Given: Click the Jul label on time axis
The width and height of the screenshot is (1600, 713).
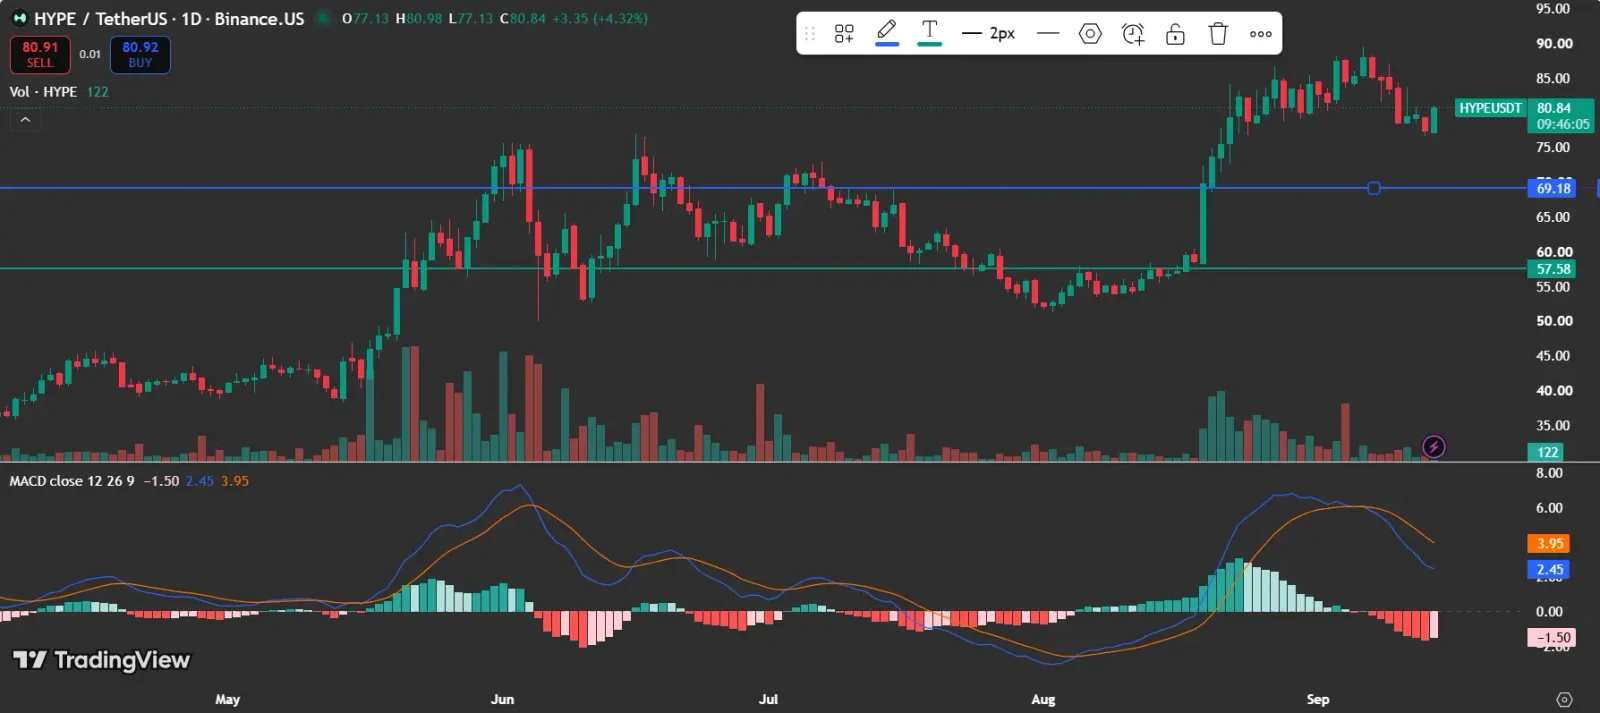Looking at the screenshot, I should tap(768, 699).
